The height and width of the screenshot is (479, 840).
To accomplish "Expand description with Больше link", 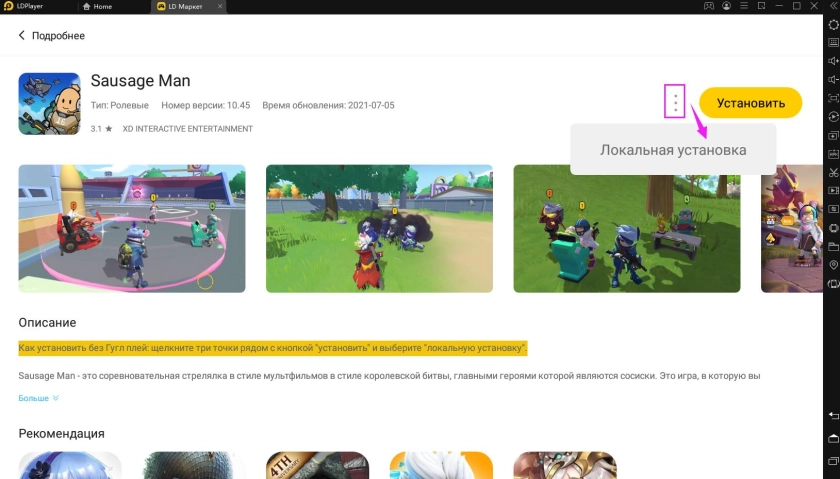I will pos(39,398).
